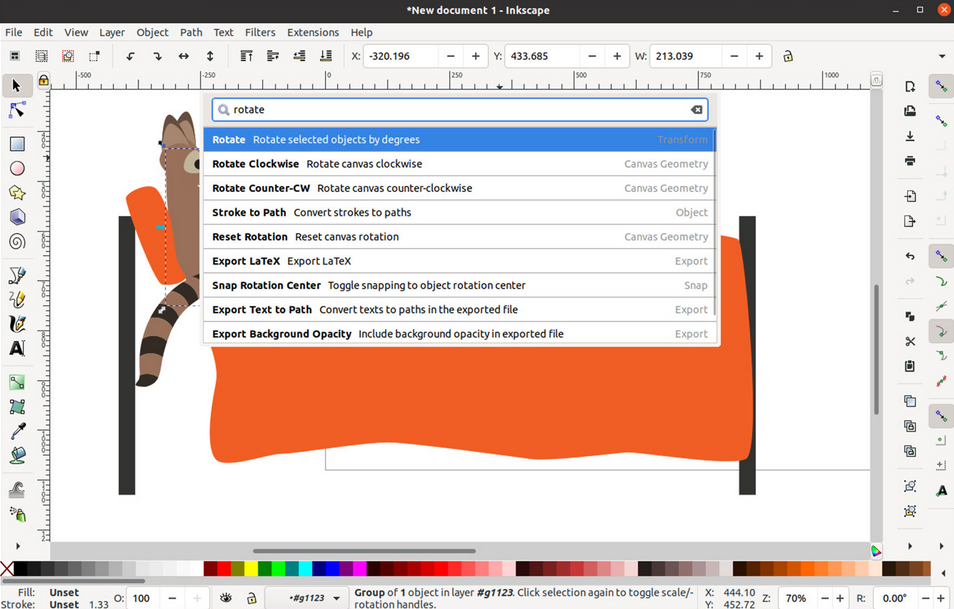Image resolution: width=954 pixels, height=609 pixels.
Task: Choose the Star and polygon tool
Action: (x=17, y=192)
